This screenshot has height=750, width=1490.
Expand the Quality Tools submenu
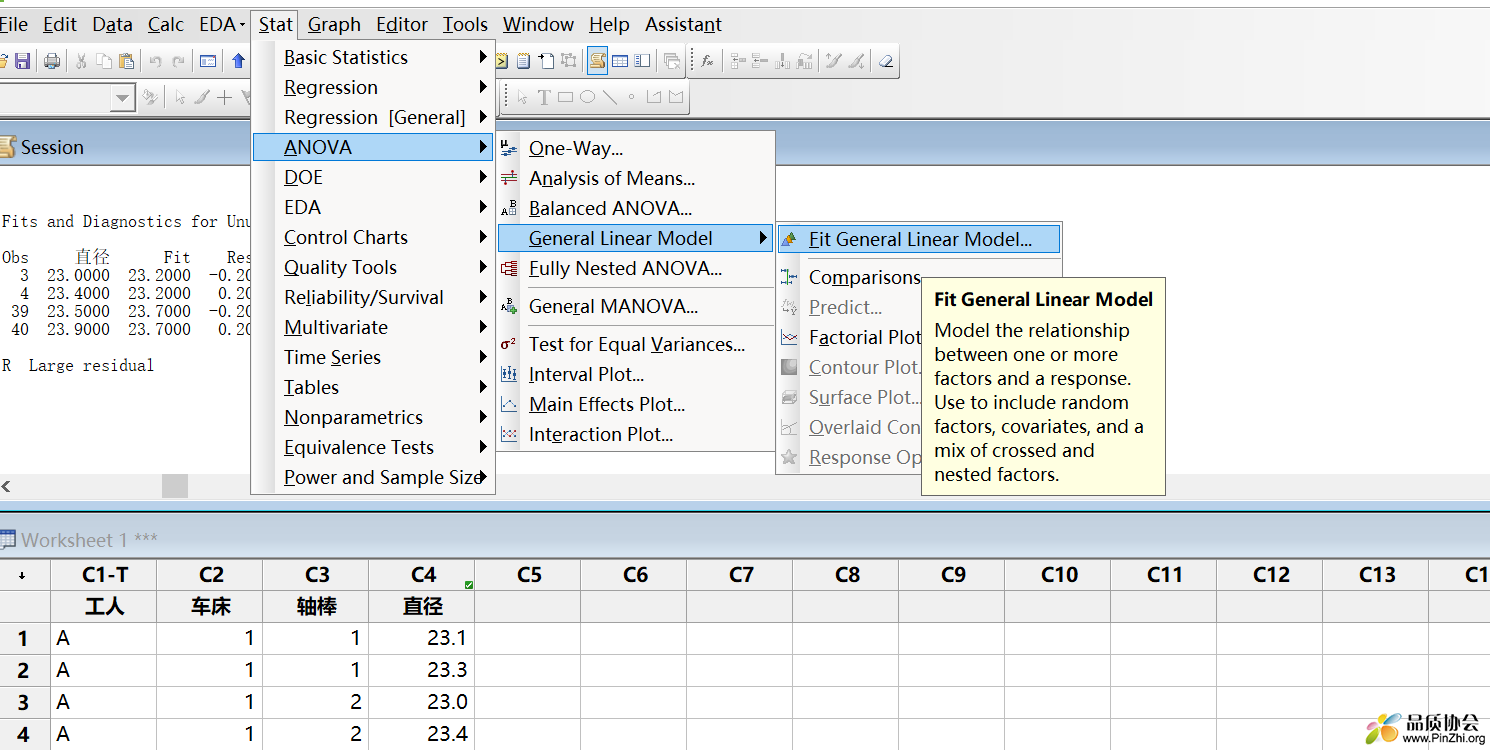(372, 267)
